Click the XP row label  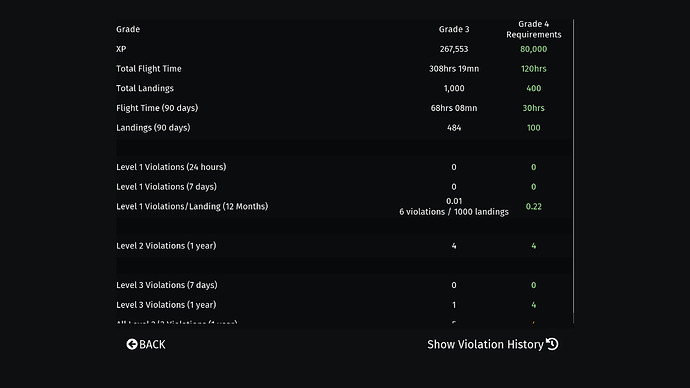pyautogui.click(x=121, y=49)
